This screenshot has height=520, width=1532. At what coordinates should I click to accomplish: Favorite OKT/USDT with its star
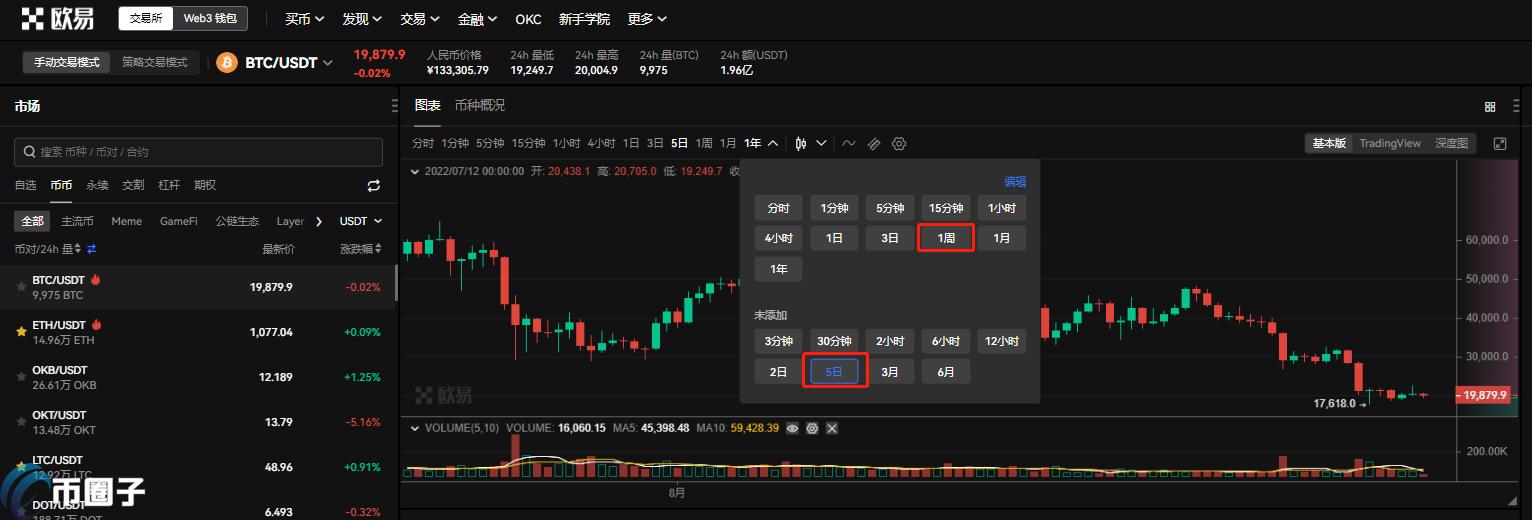tap(20, 422)
